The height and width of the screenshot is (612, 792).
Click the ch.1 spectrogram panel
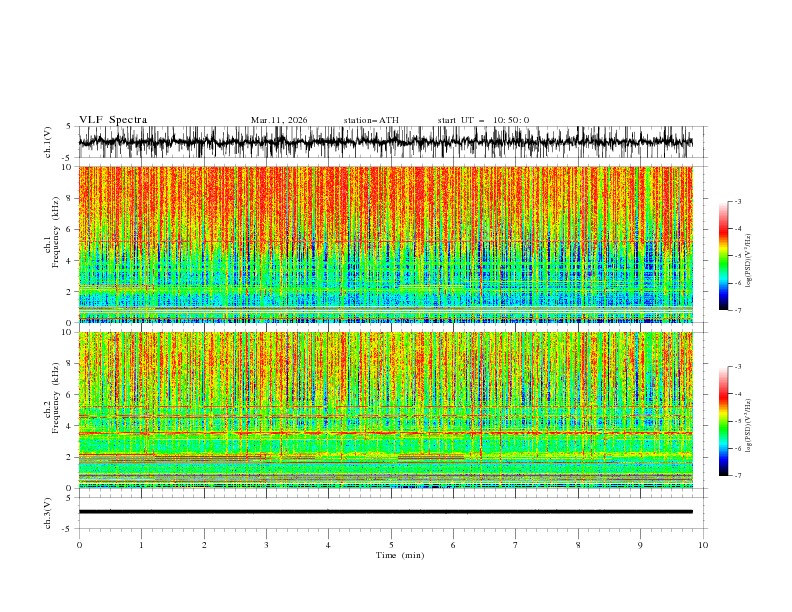coord(385,244)
